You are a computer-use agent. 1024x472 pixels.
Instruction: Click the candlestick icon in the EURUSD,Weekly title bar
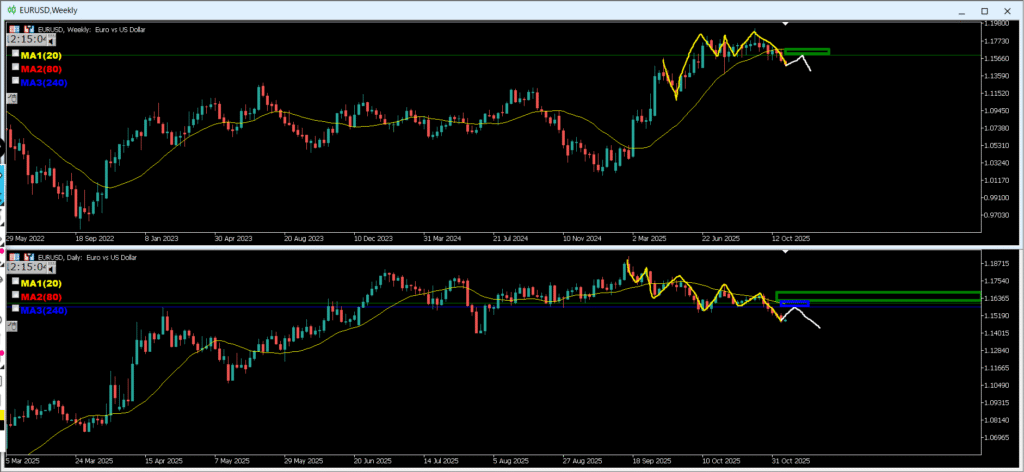[10, 9]
